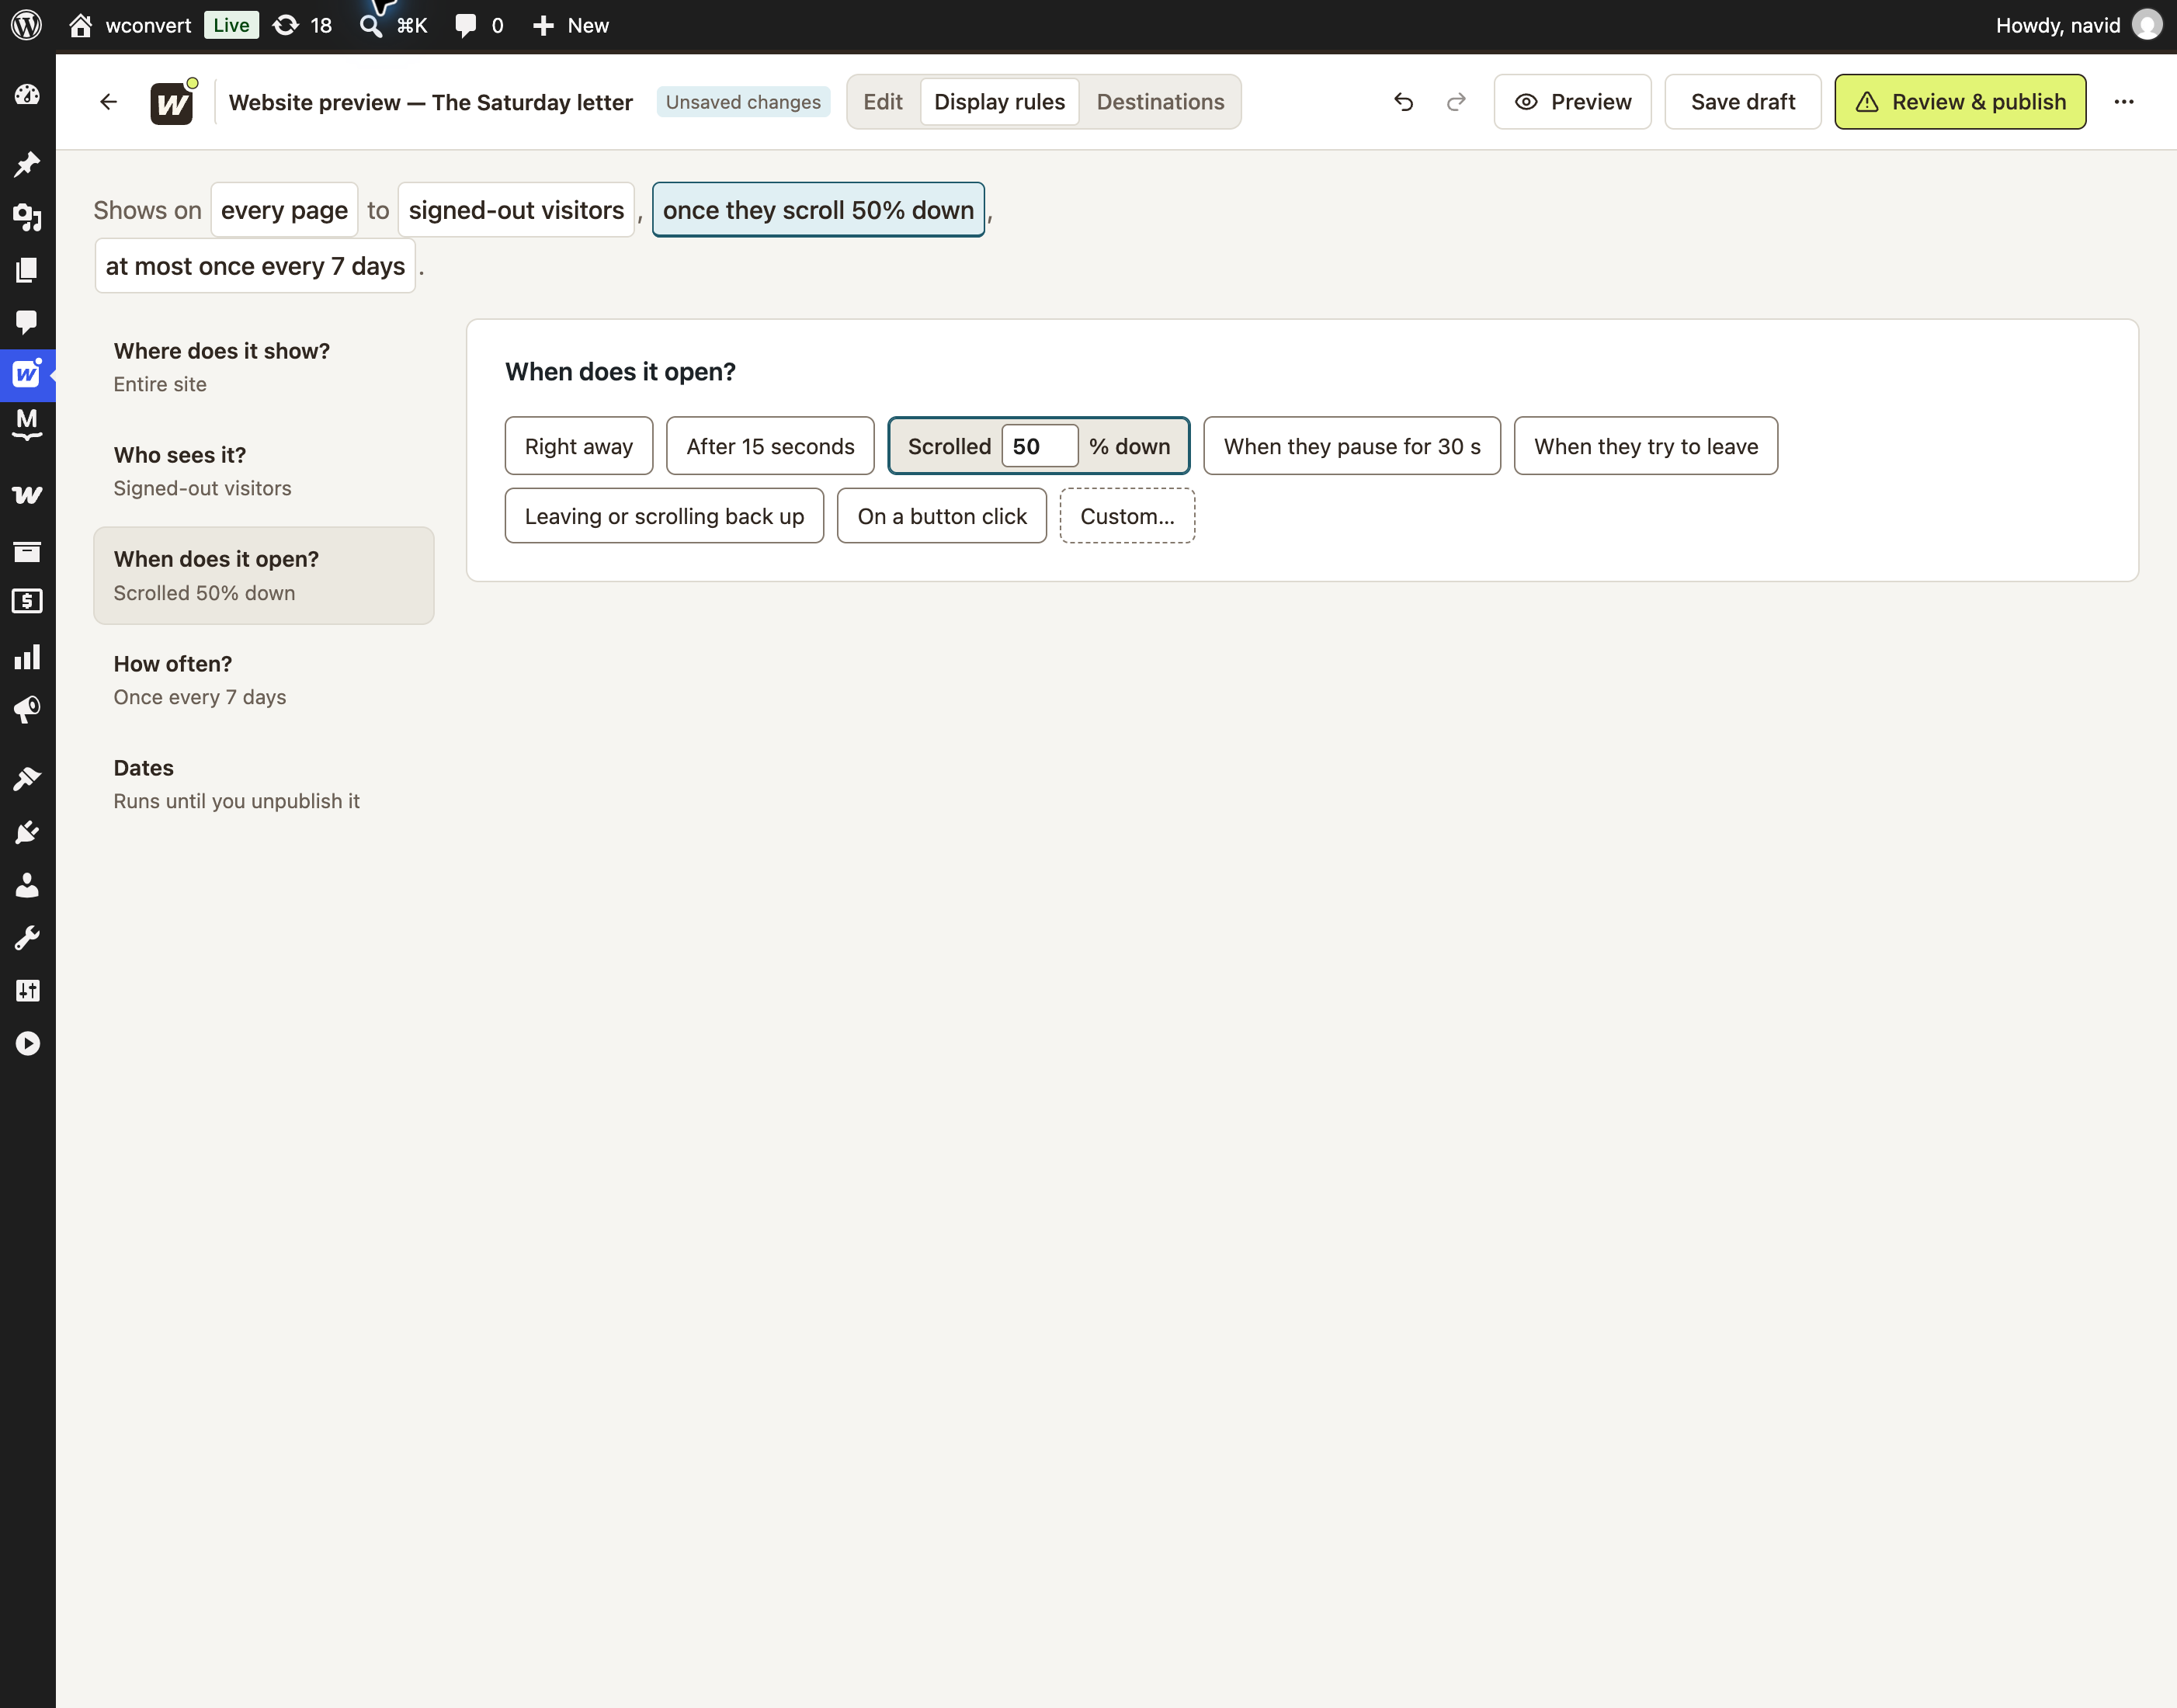This screenshot has height=1708, width=2177.
Task: Open the dollar-sign Payments sidebar icon
Action: coord(27,601)
